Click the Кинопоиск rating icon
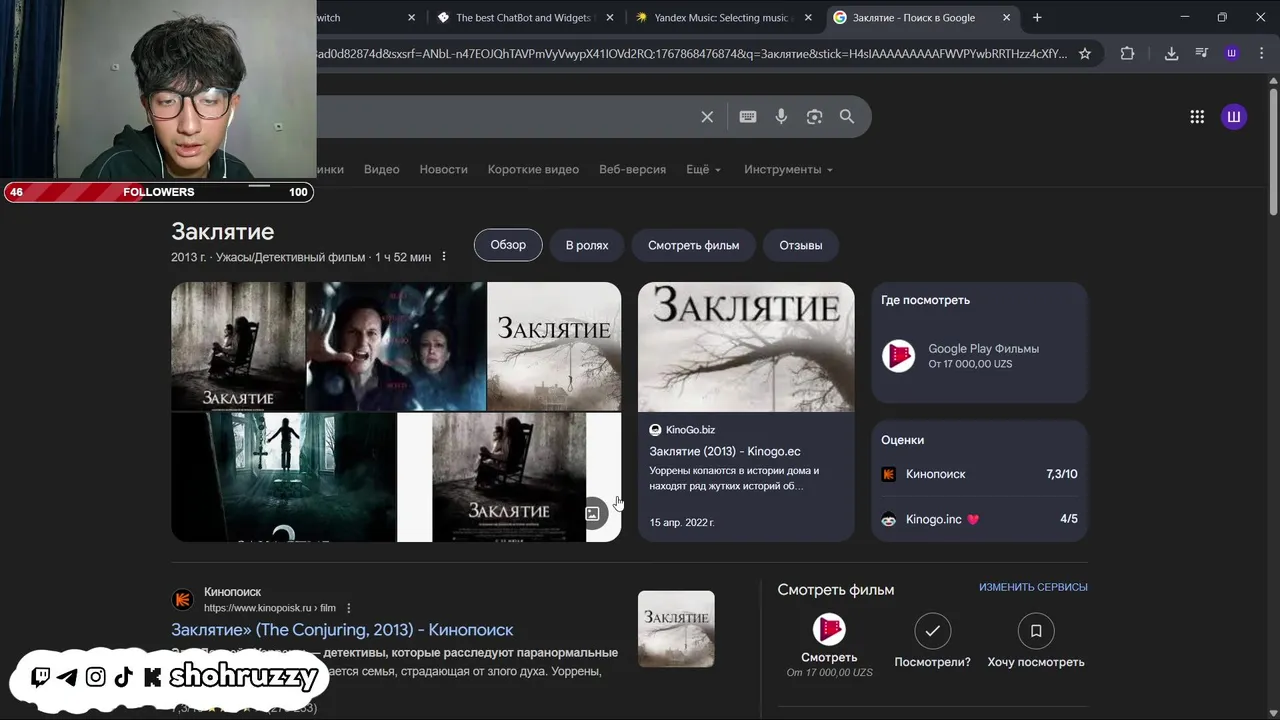Image resolution: width=1280 pixels, height=720 pixels. pos(888,474)
